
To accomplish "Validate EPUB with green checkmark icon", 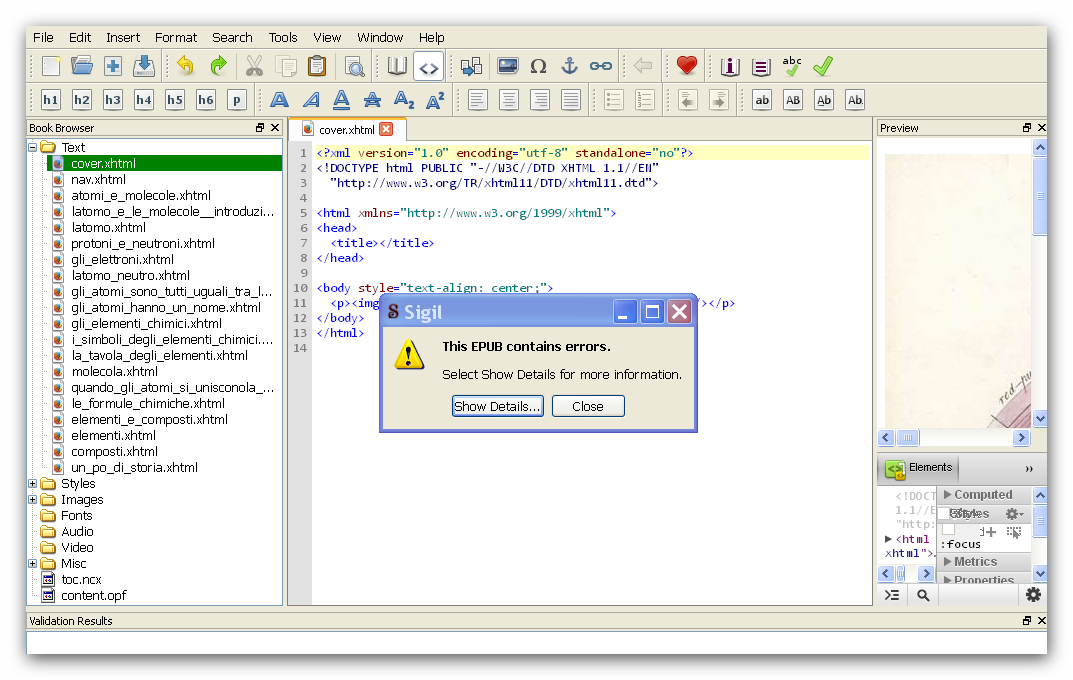I will 823,66.
